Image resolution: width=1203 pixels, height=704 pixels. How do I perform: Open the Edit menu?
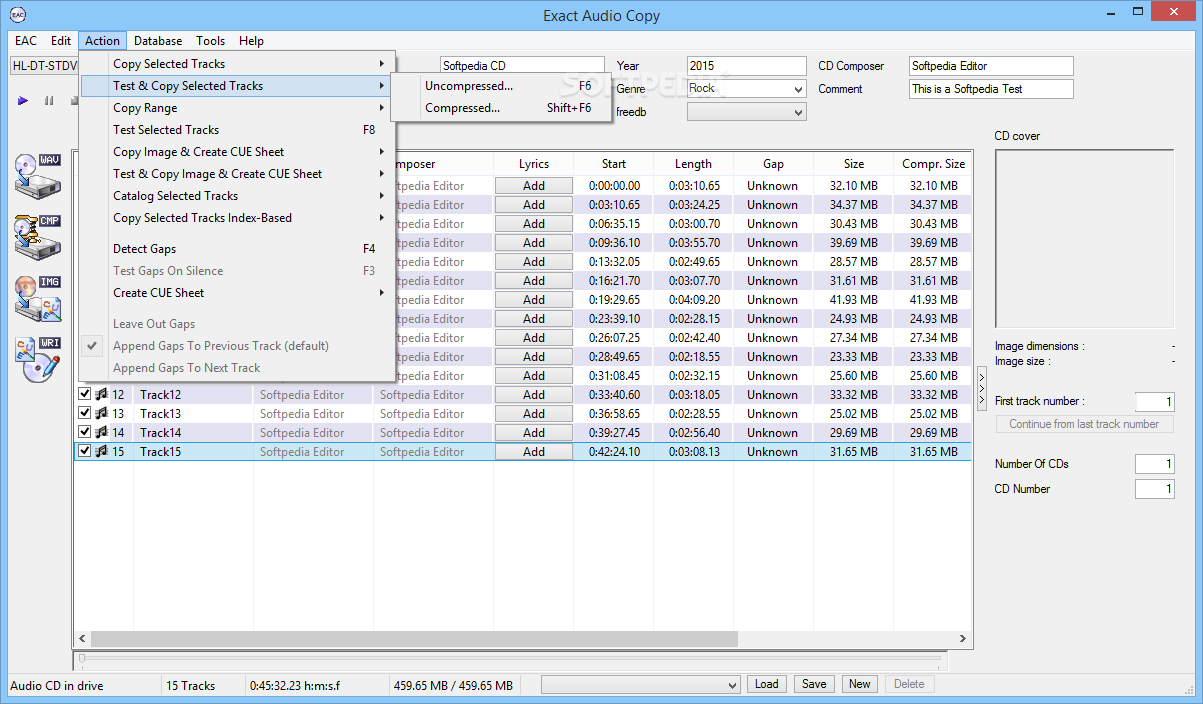(x=61, y=41)
